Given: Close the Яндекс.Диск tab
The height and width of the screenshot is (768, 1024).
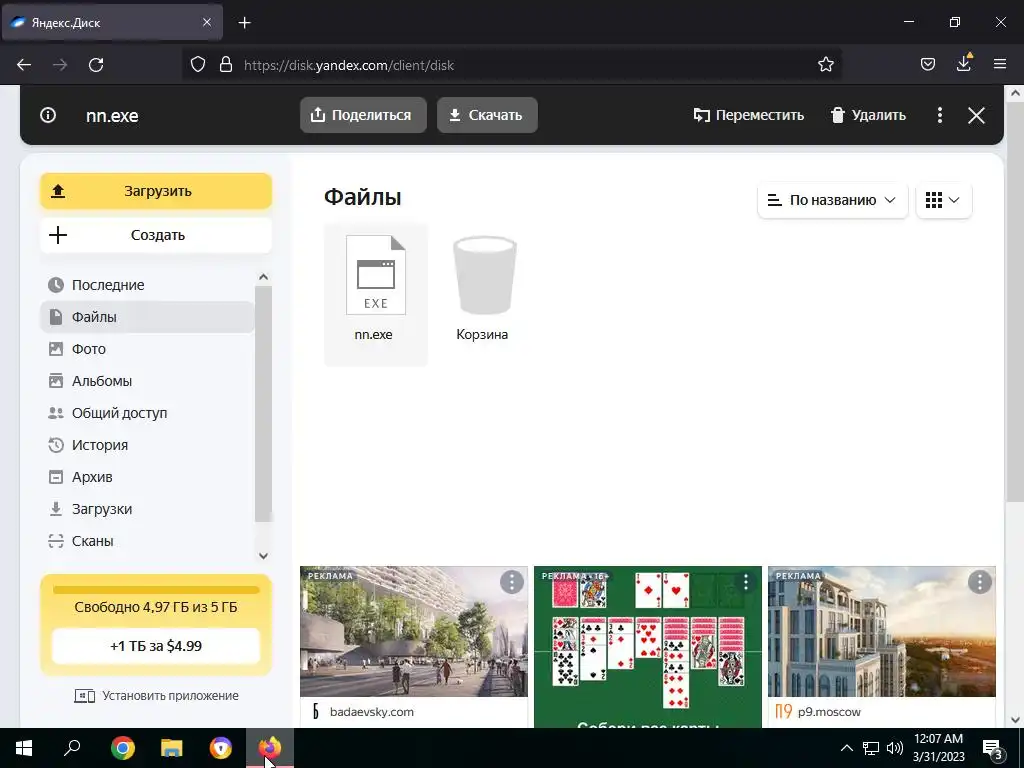Looking at the screenshot, I should 207,22.
